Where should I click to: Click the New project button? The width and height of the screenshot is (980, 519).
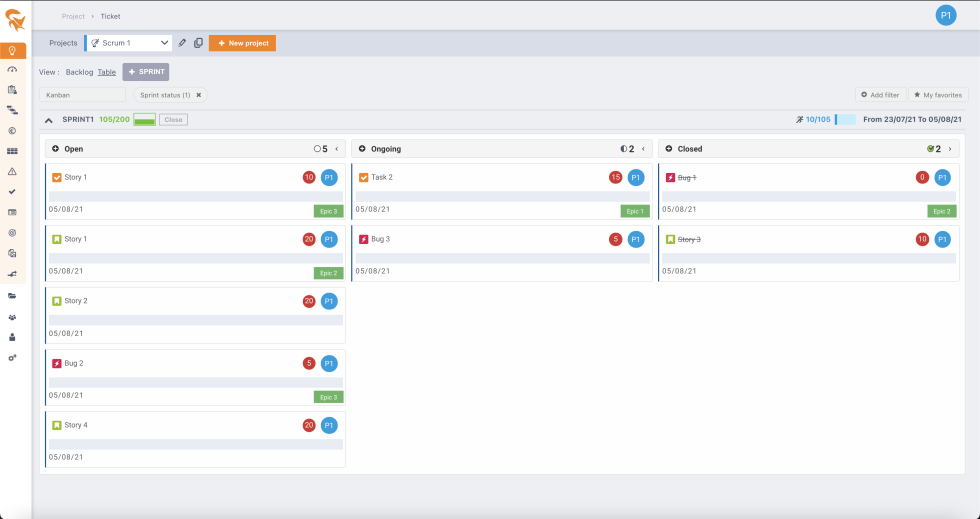tap(242, 43)
